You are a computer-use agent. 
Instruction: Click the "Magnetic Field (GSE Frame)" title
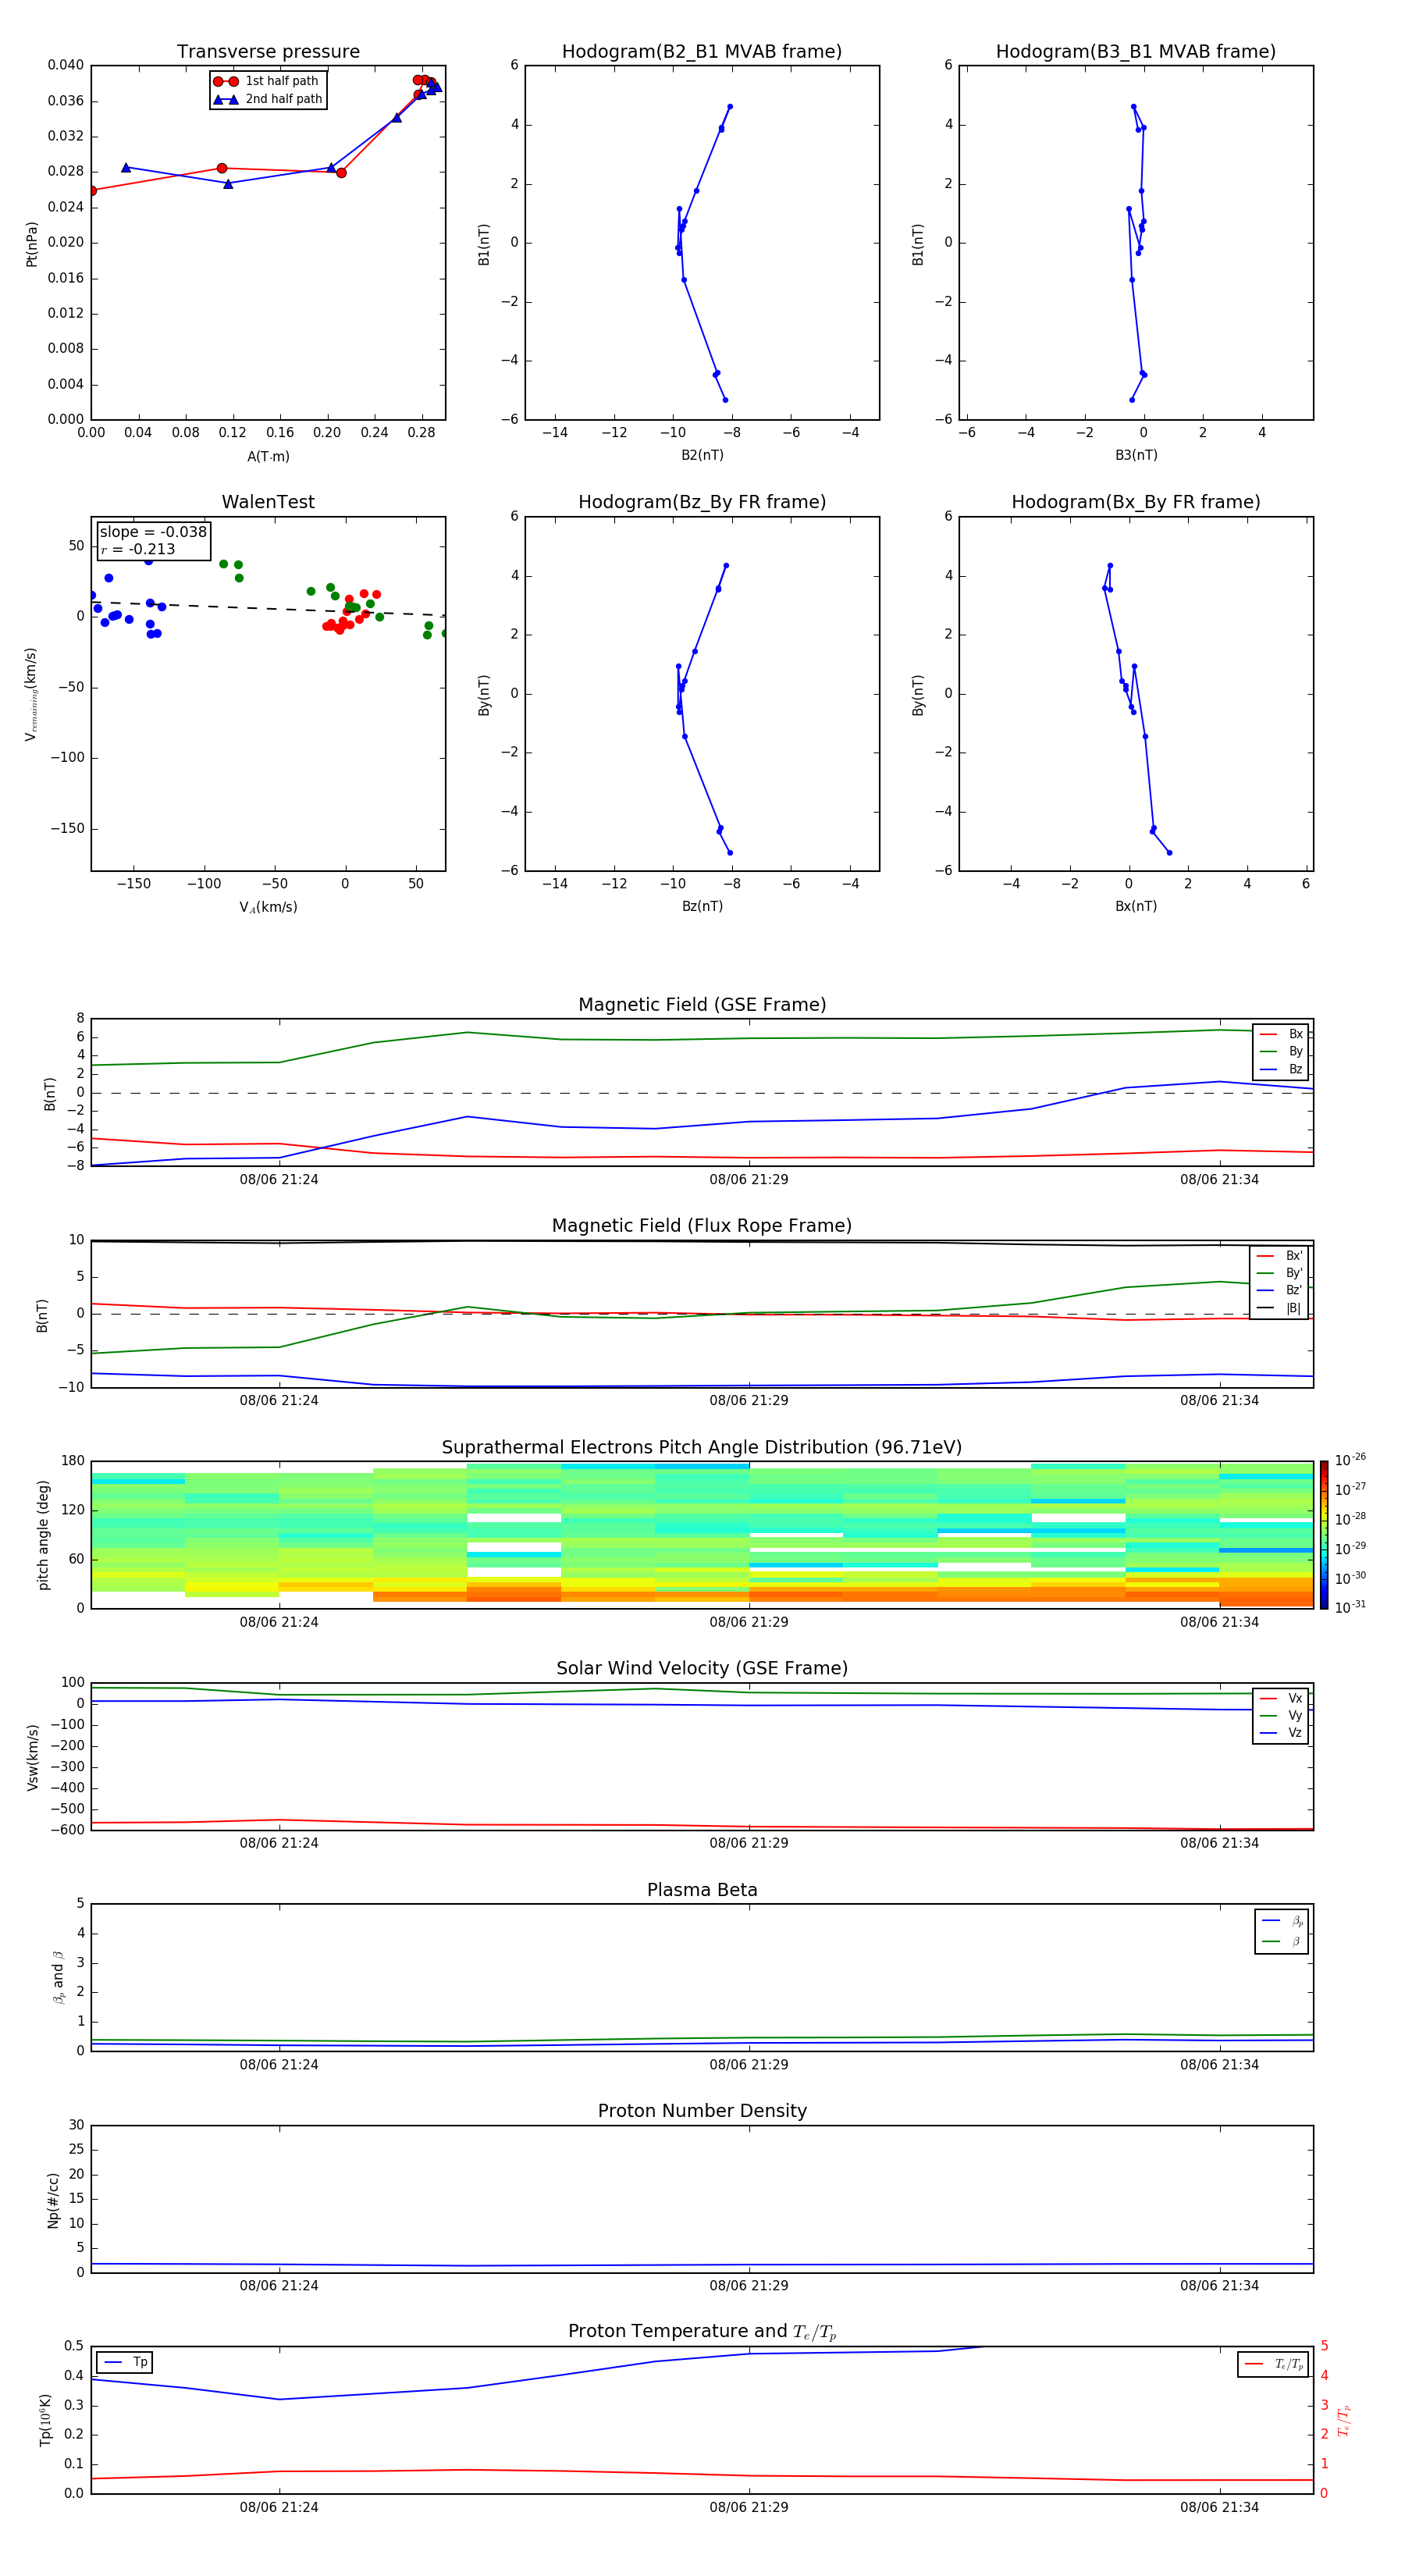pyautogui.click(x=702, y=1005)
